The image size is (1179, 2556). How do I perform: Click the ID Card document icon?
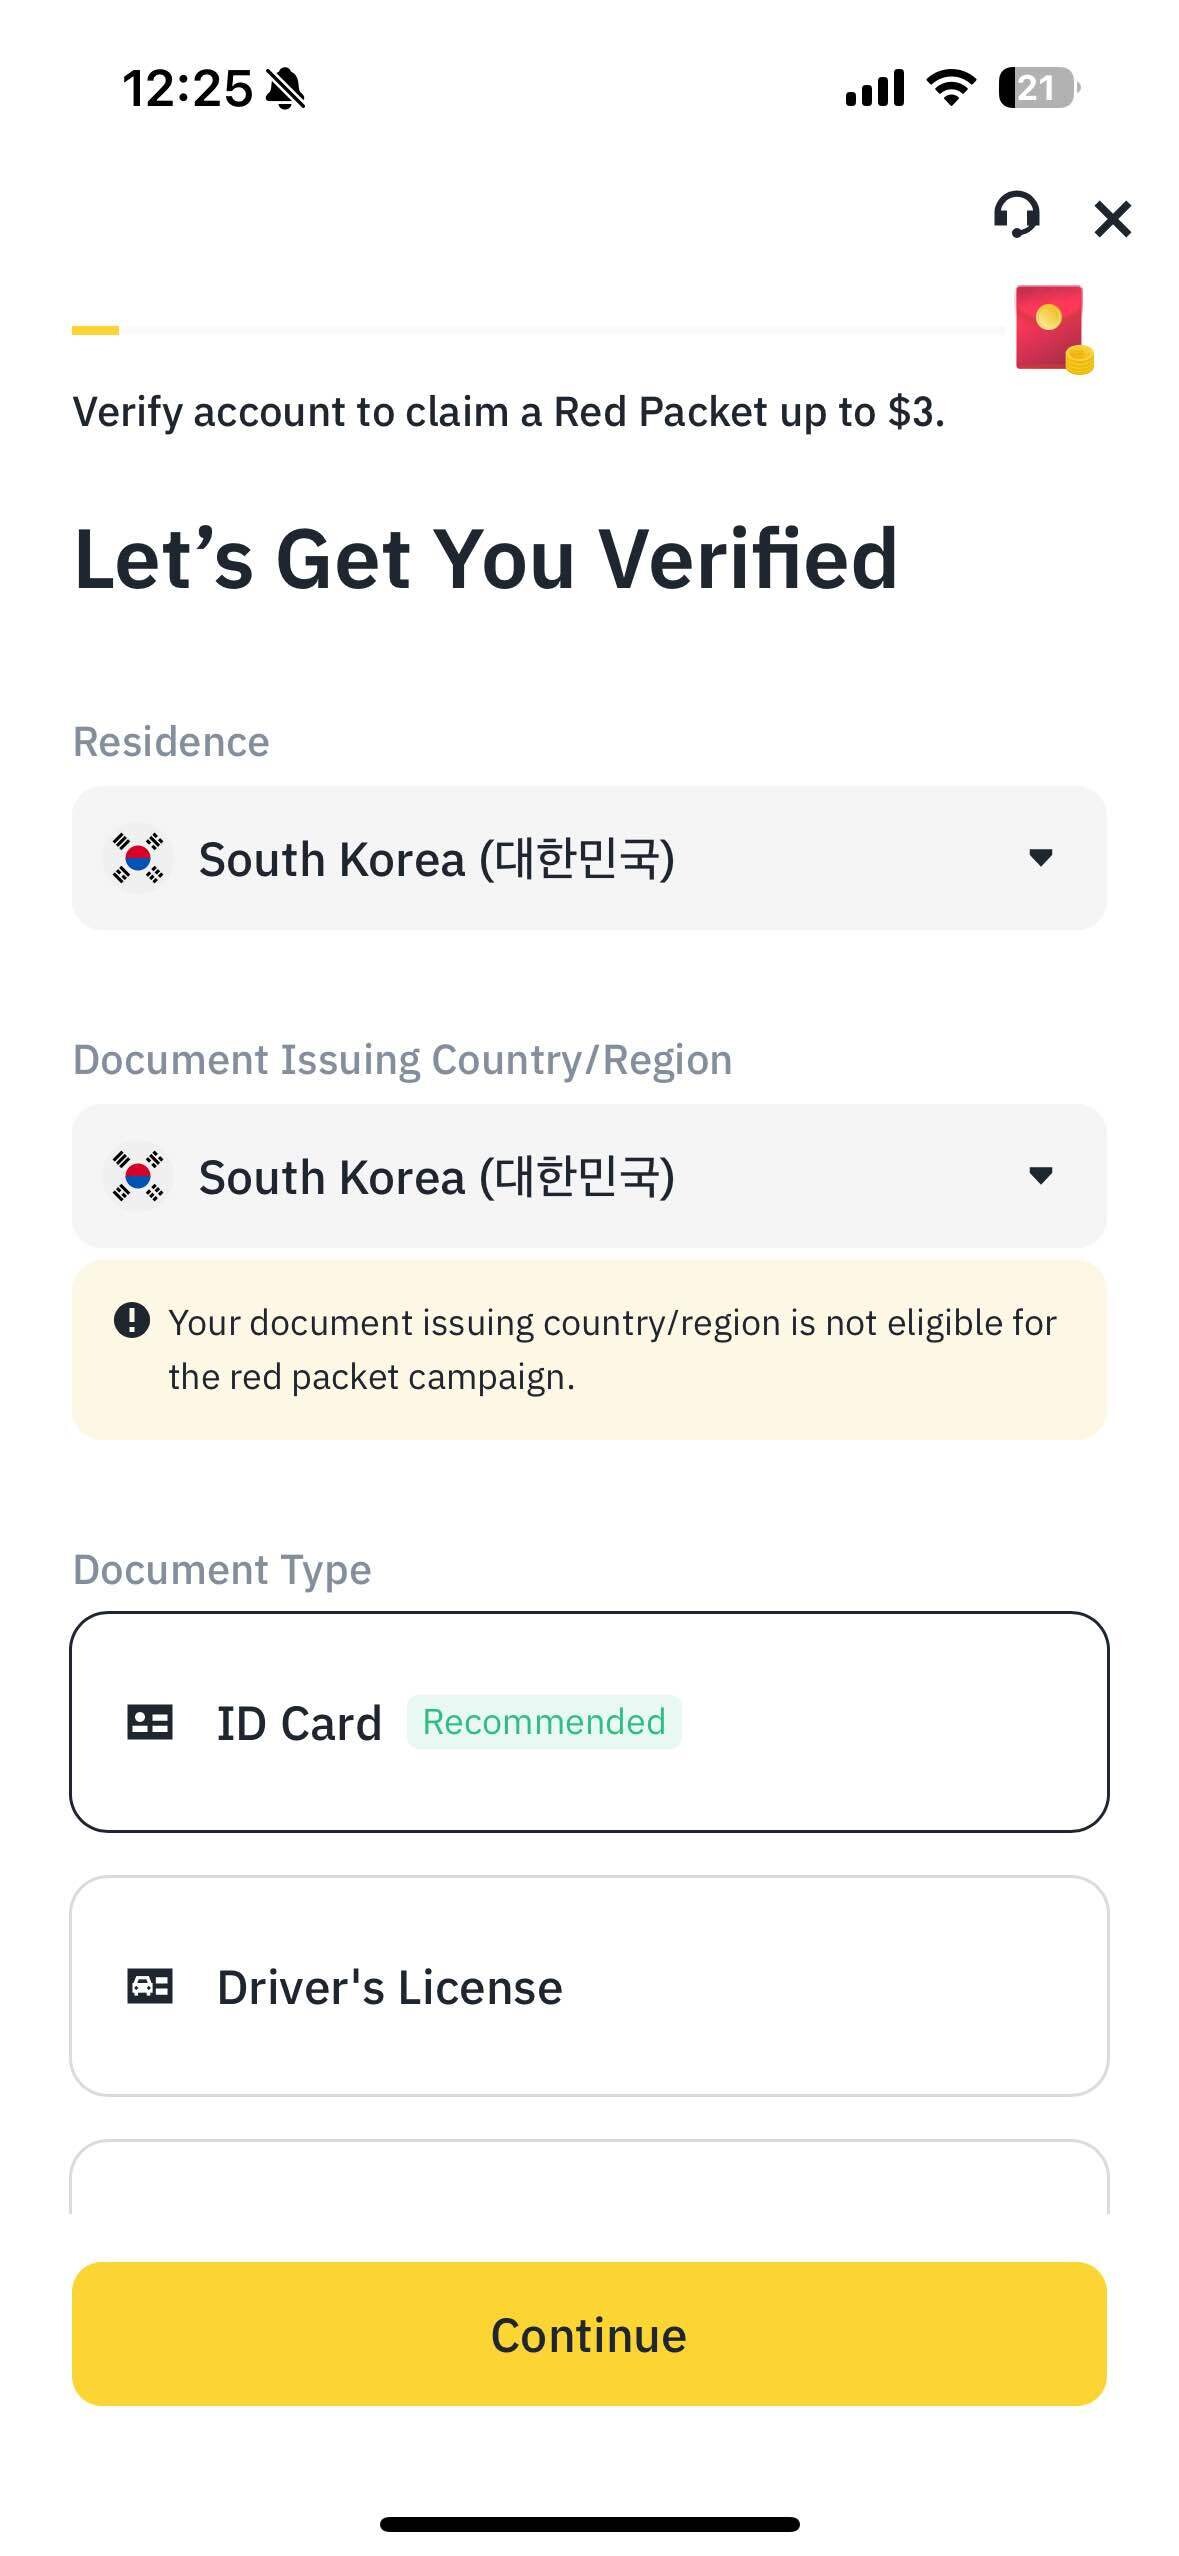(150, 1721)
